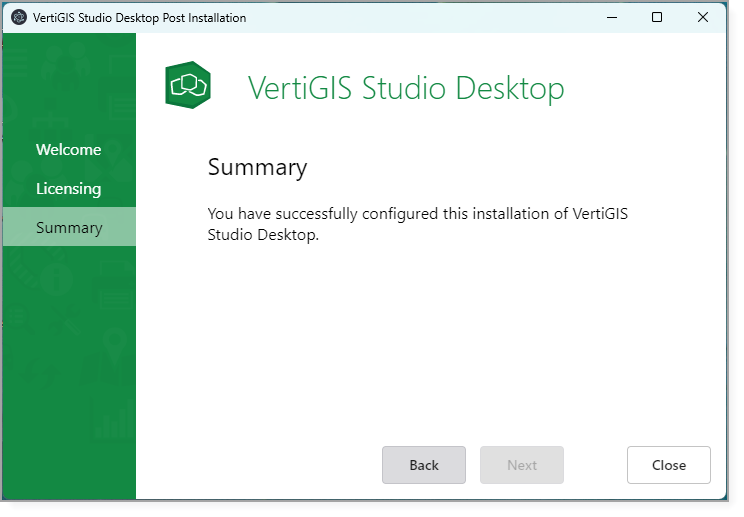Image resolution: width=744 pixels, height=517 pixels.
Task: Maximize the Post Installation window
Action: 657,18
